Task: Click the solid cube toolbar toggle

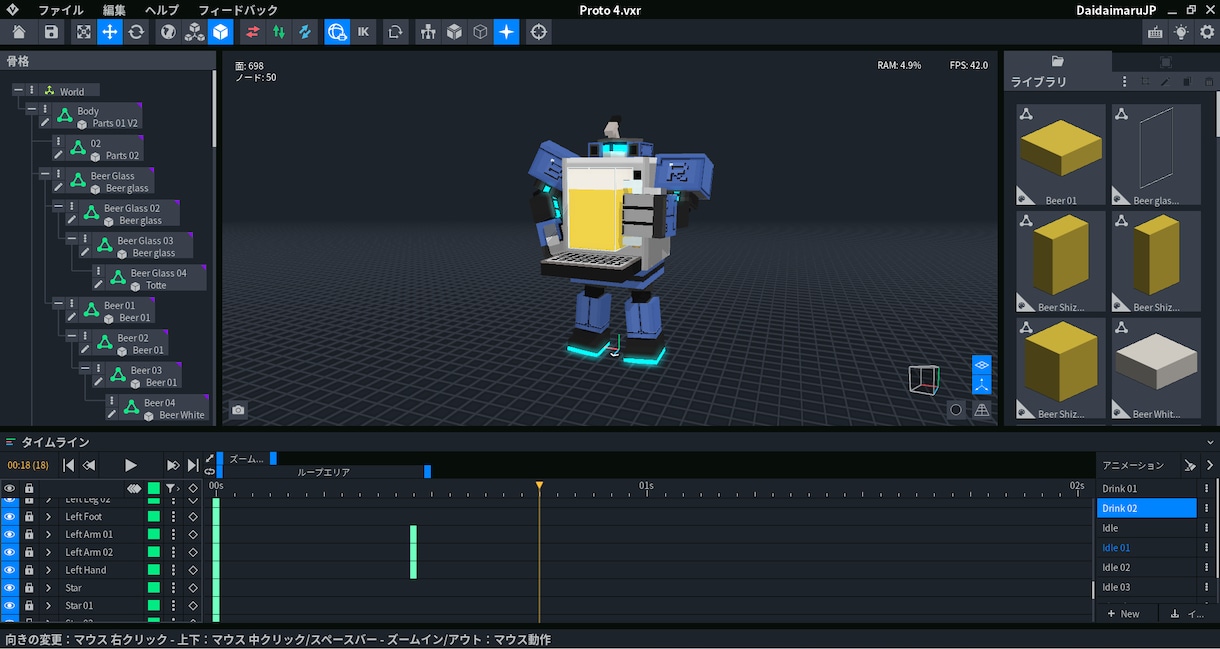Action: click(x=221, y=32)
